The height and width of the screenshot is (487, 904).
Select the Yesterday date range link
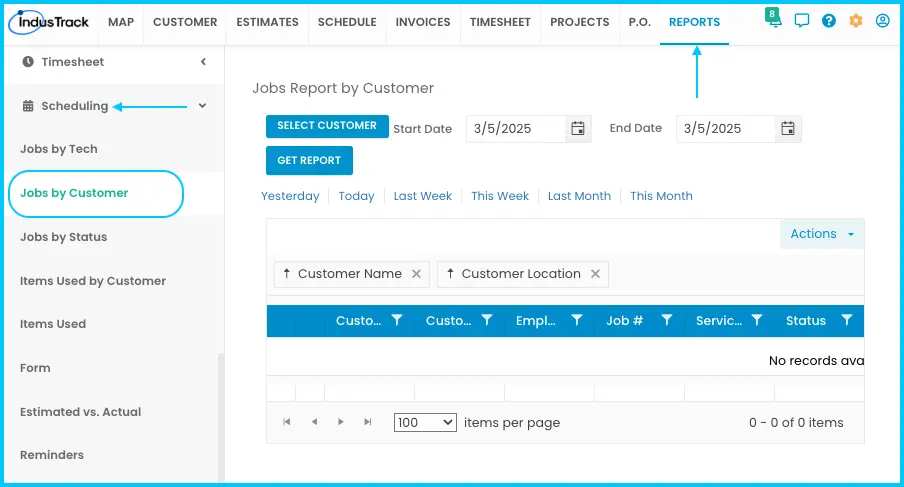[x=290, y=196]
